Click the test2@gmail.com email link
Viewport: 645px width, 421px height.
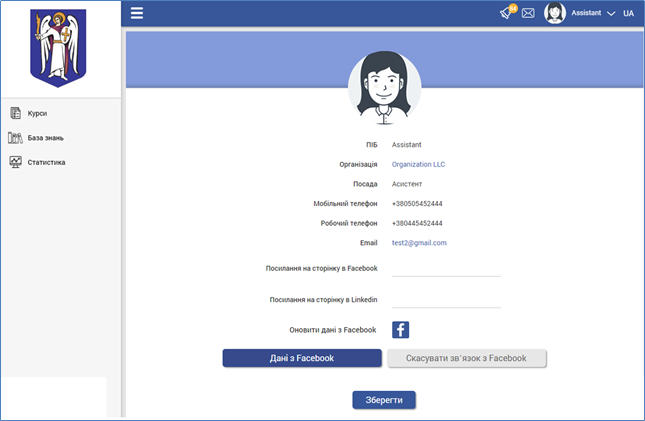419,243
